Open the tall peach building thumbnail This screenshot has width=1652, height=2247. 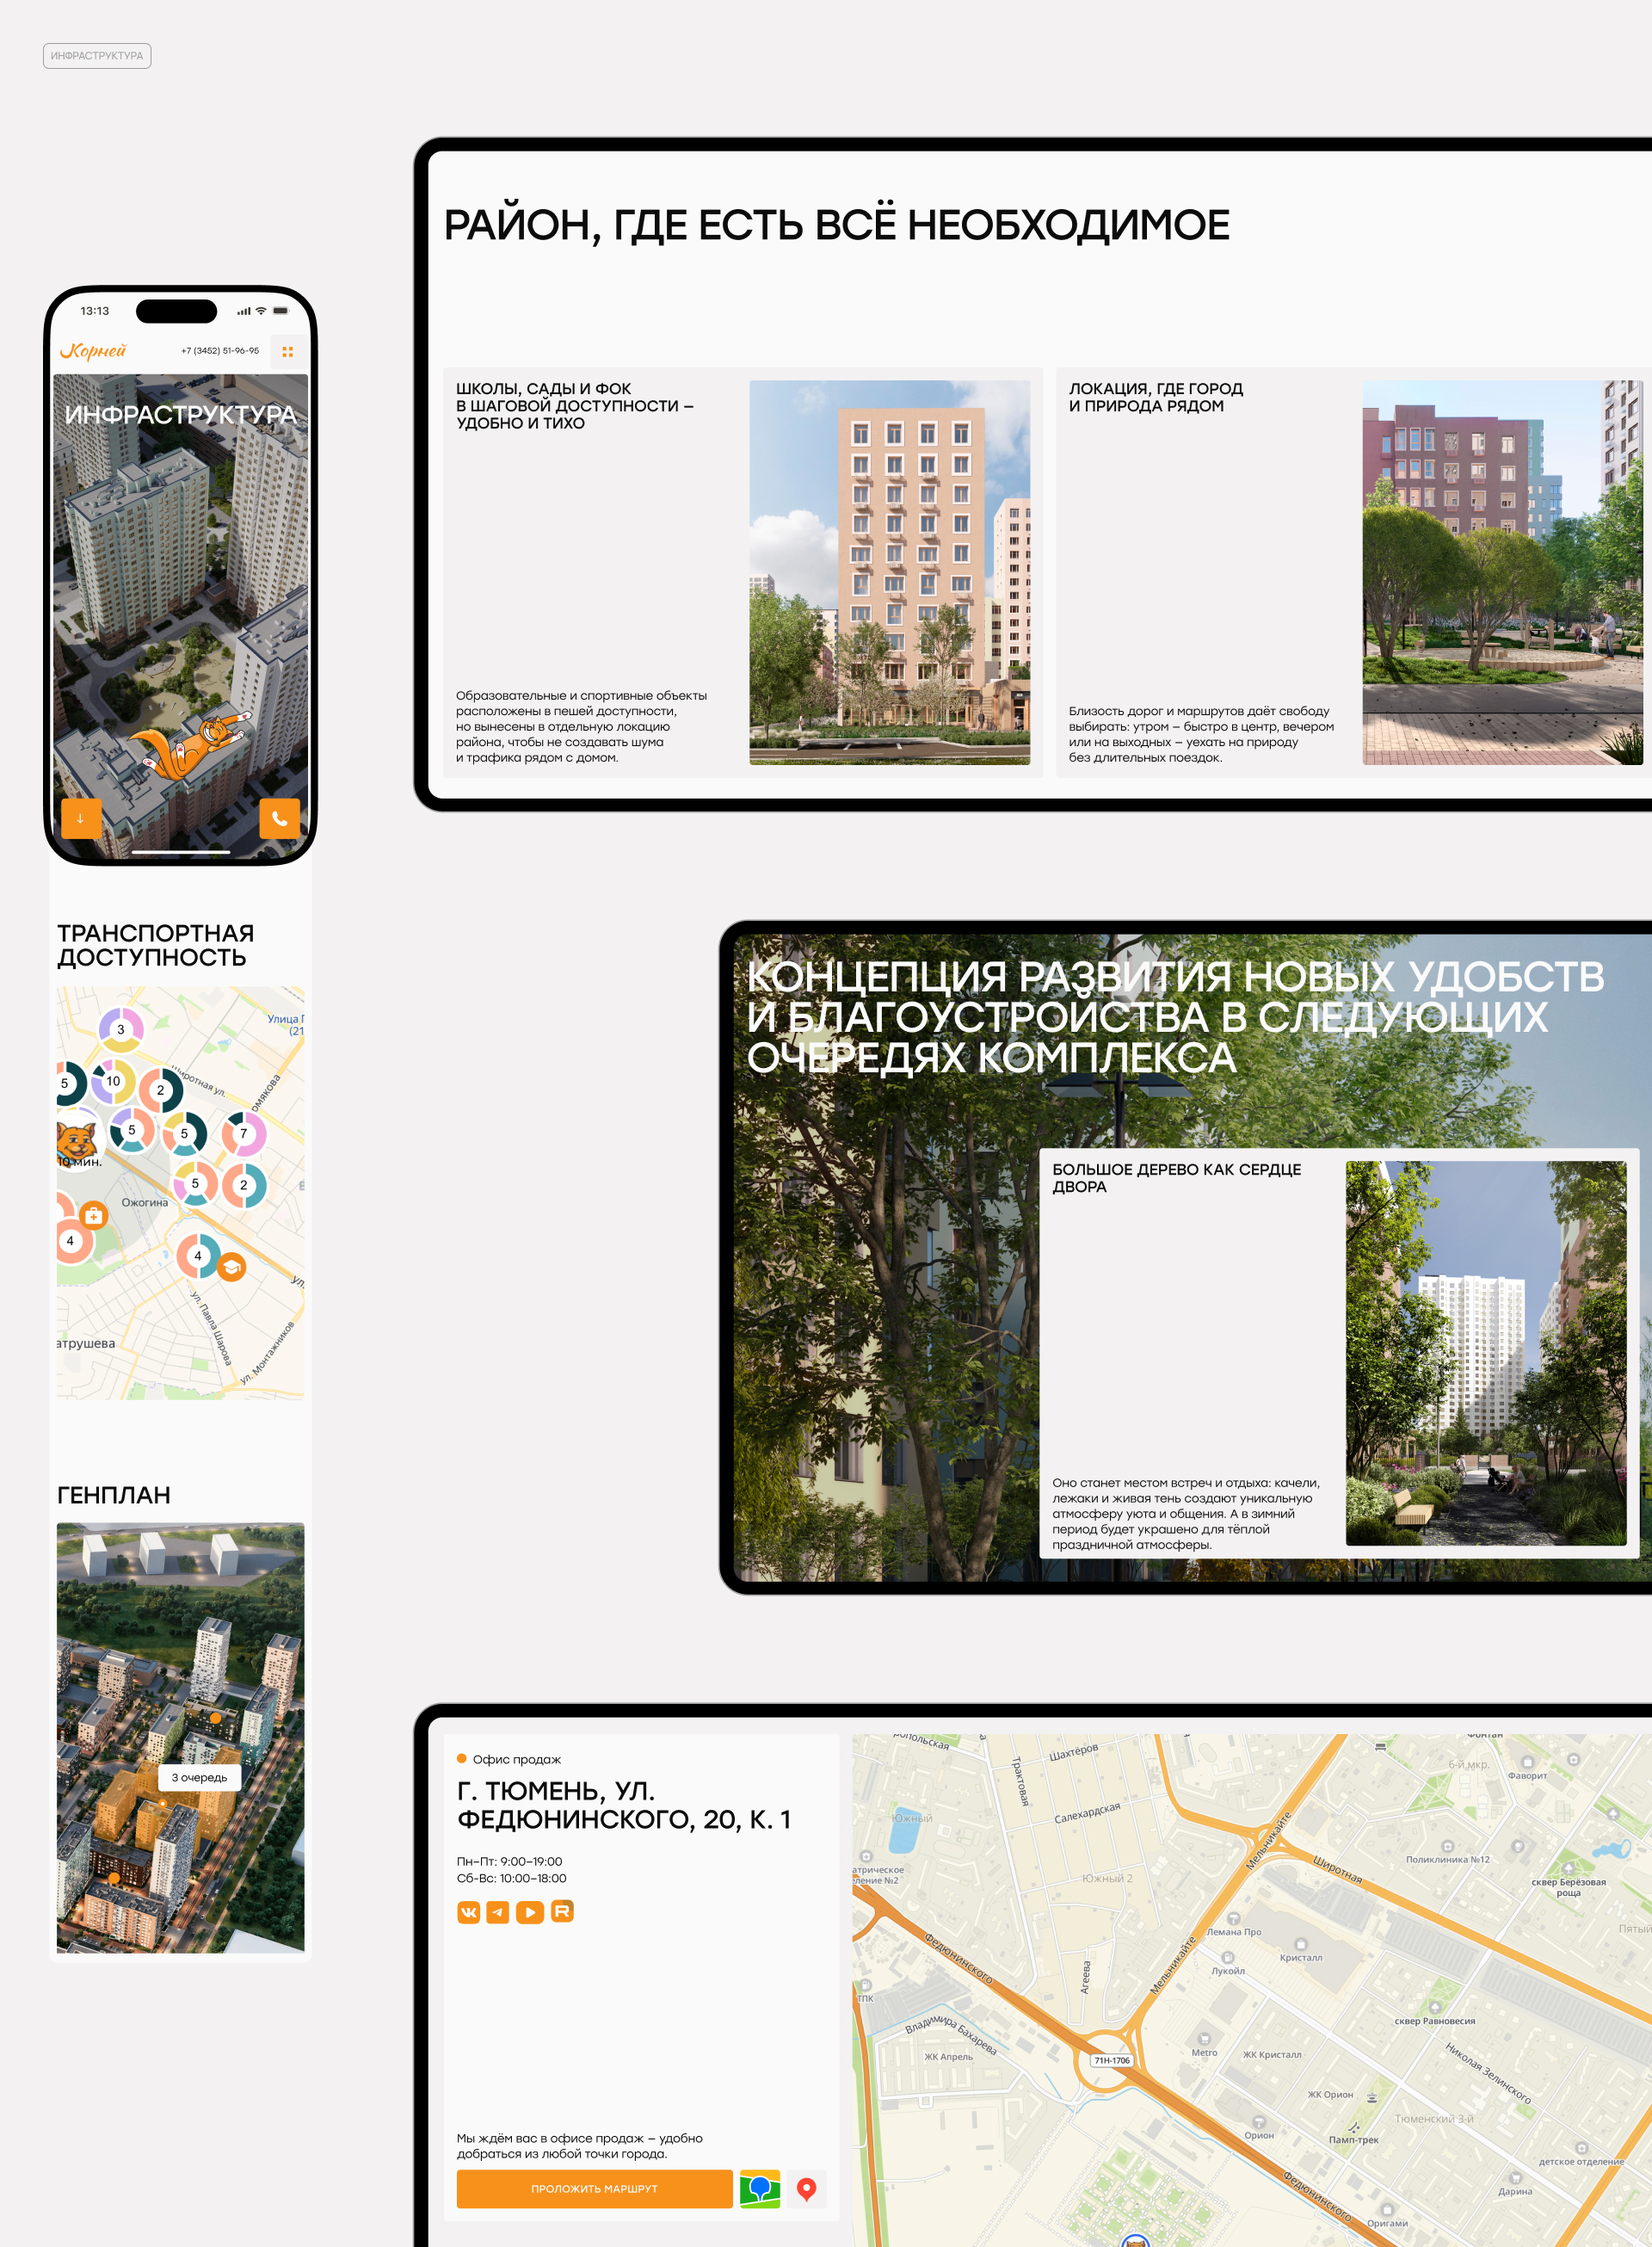pyautogui.click(x=889, y=572)
